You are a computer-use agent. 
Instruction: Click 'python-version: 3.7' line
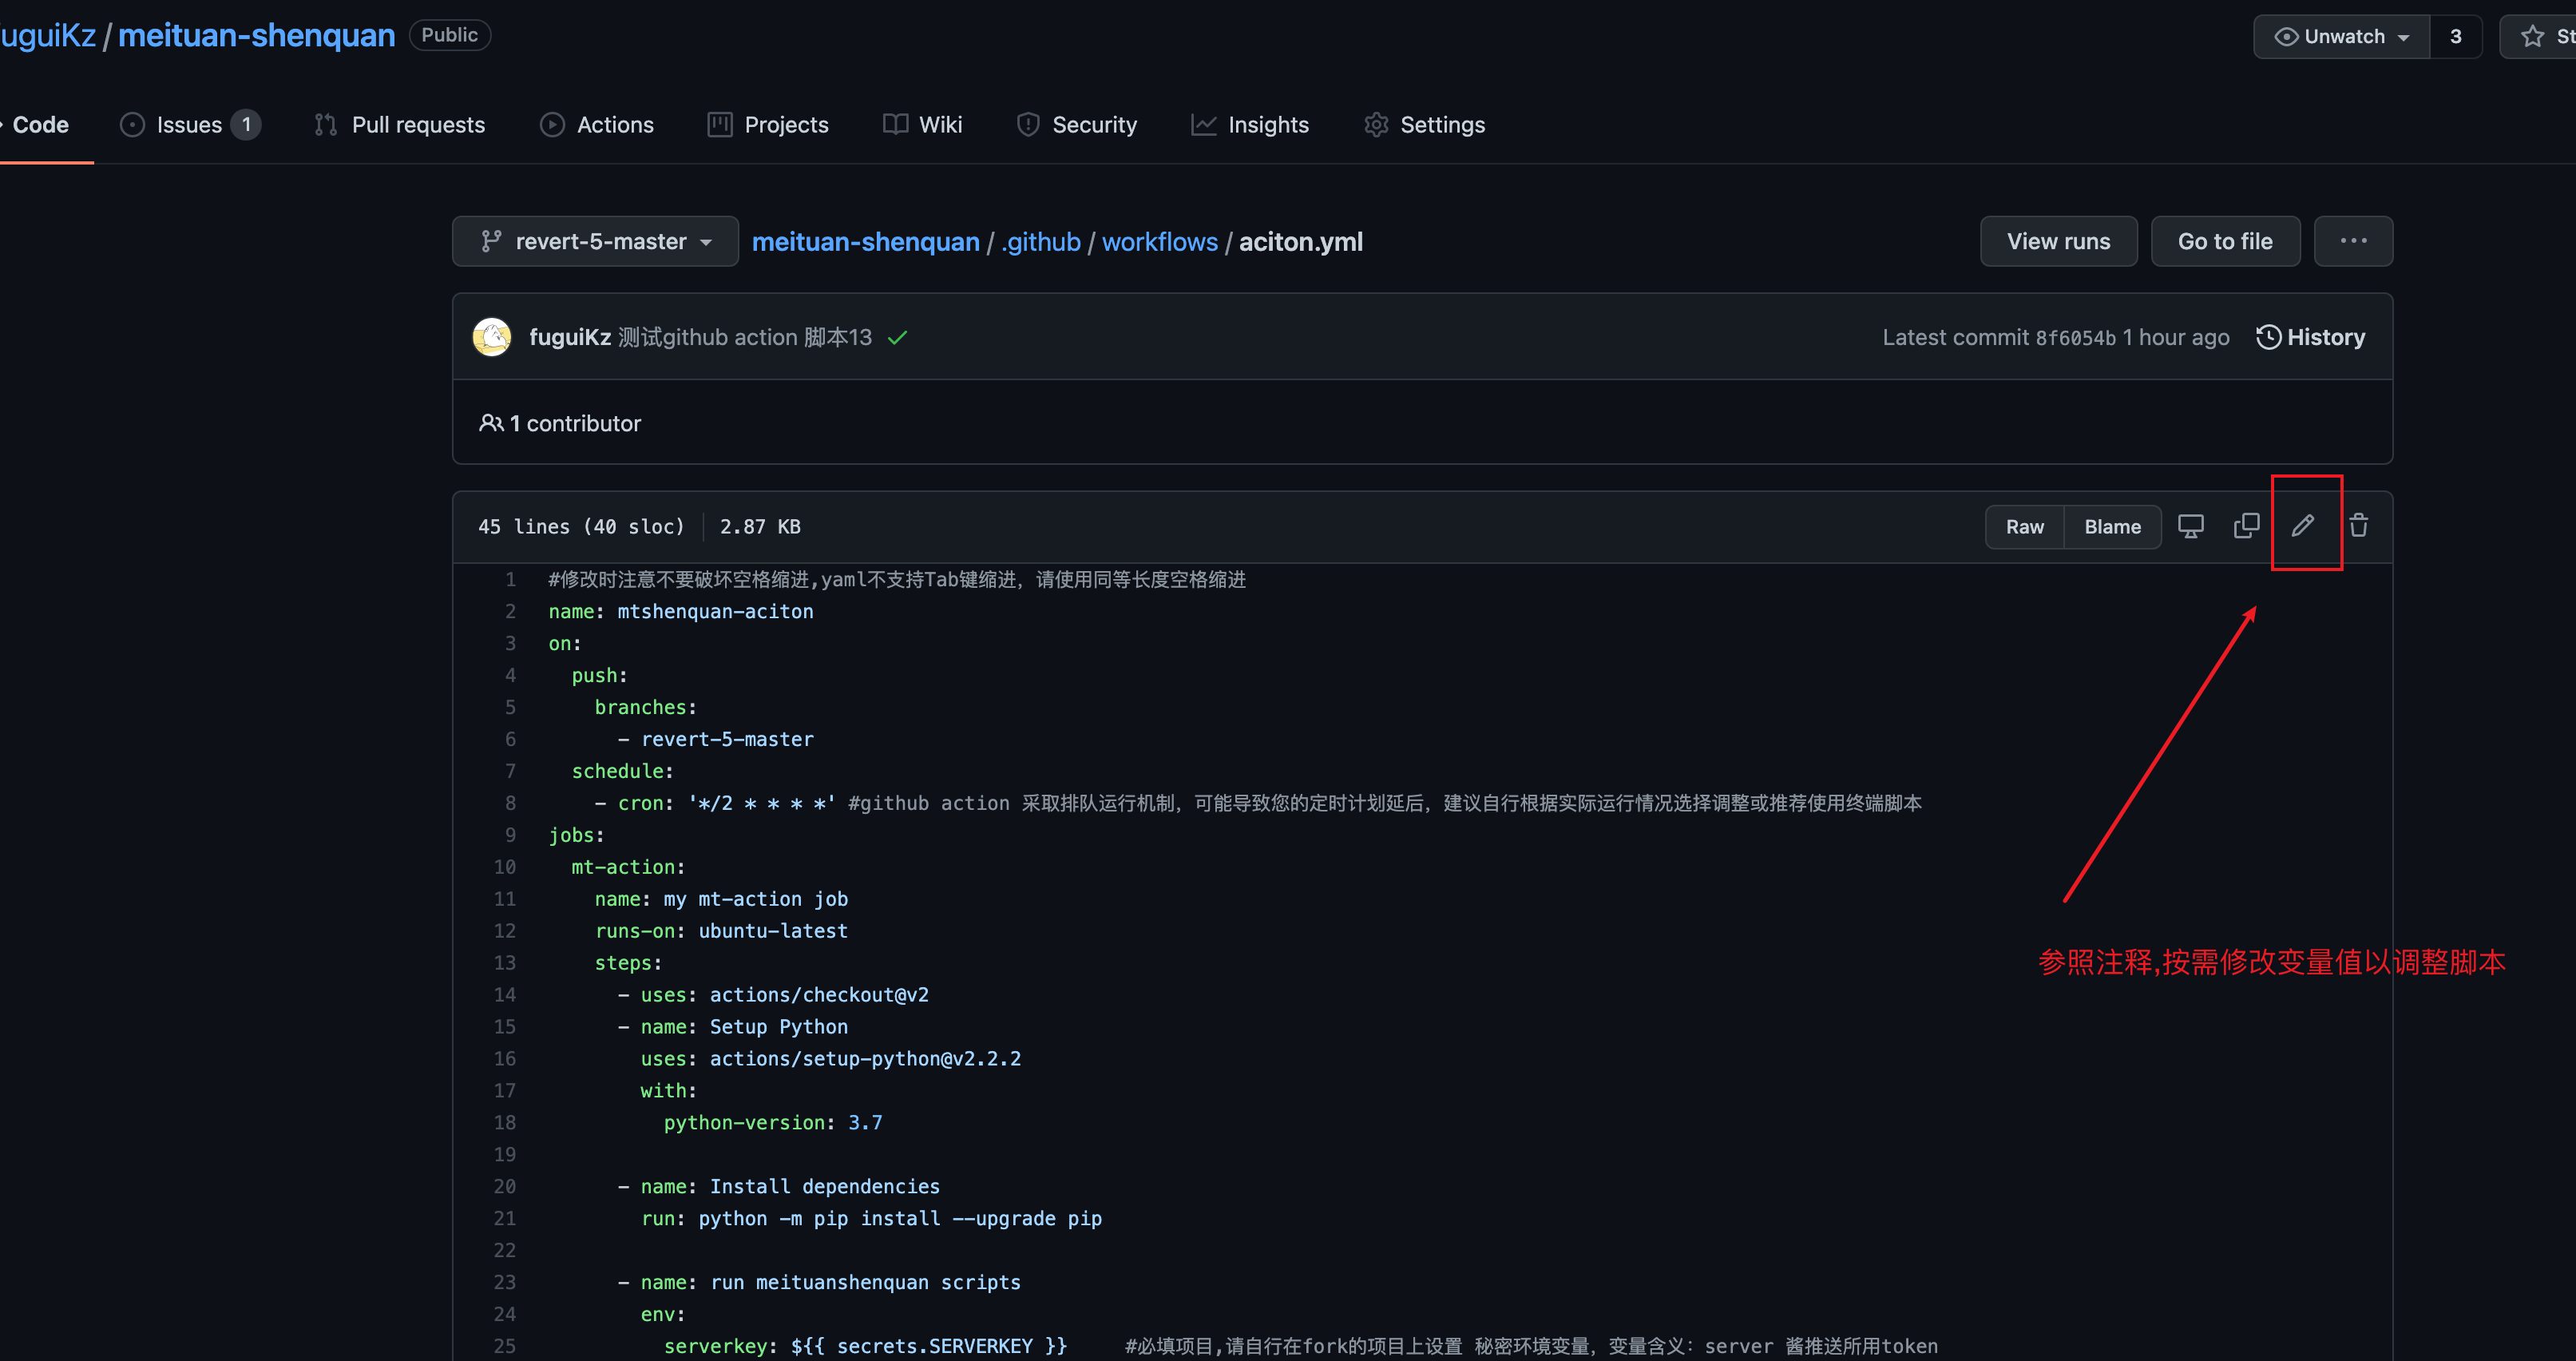(x=773, y=1123)
